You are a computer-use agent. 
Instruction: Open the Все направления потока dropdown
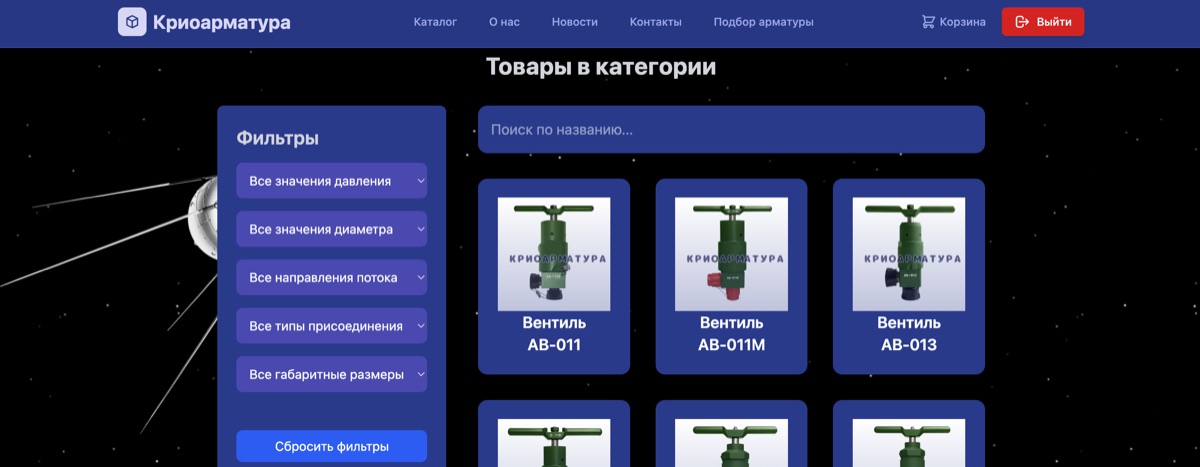pyautogui.click(x=332, y=277)
